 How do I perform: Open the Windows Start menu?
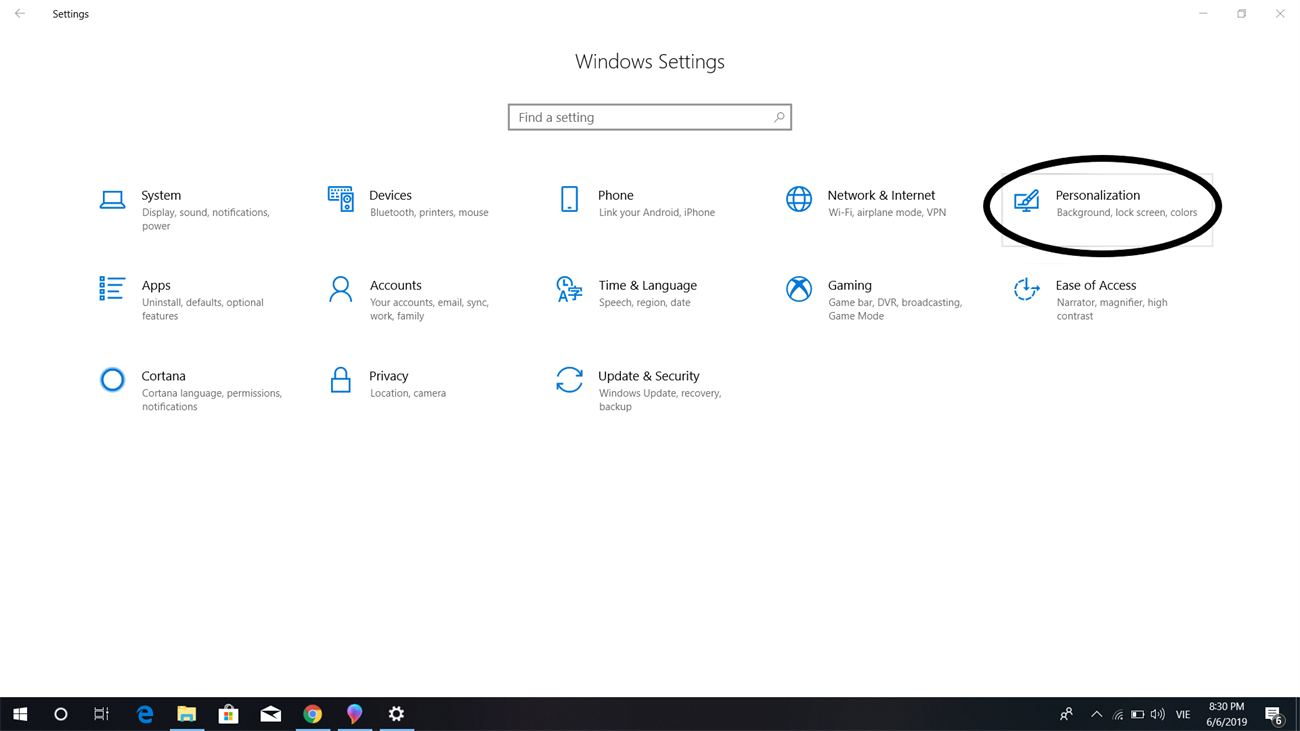coord(20,714)
